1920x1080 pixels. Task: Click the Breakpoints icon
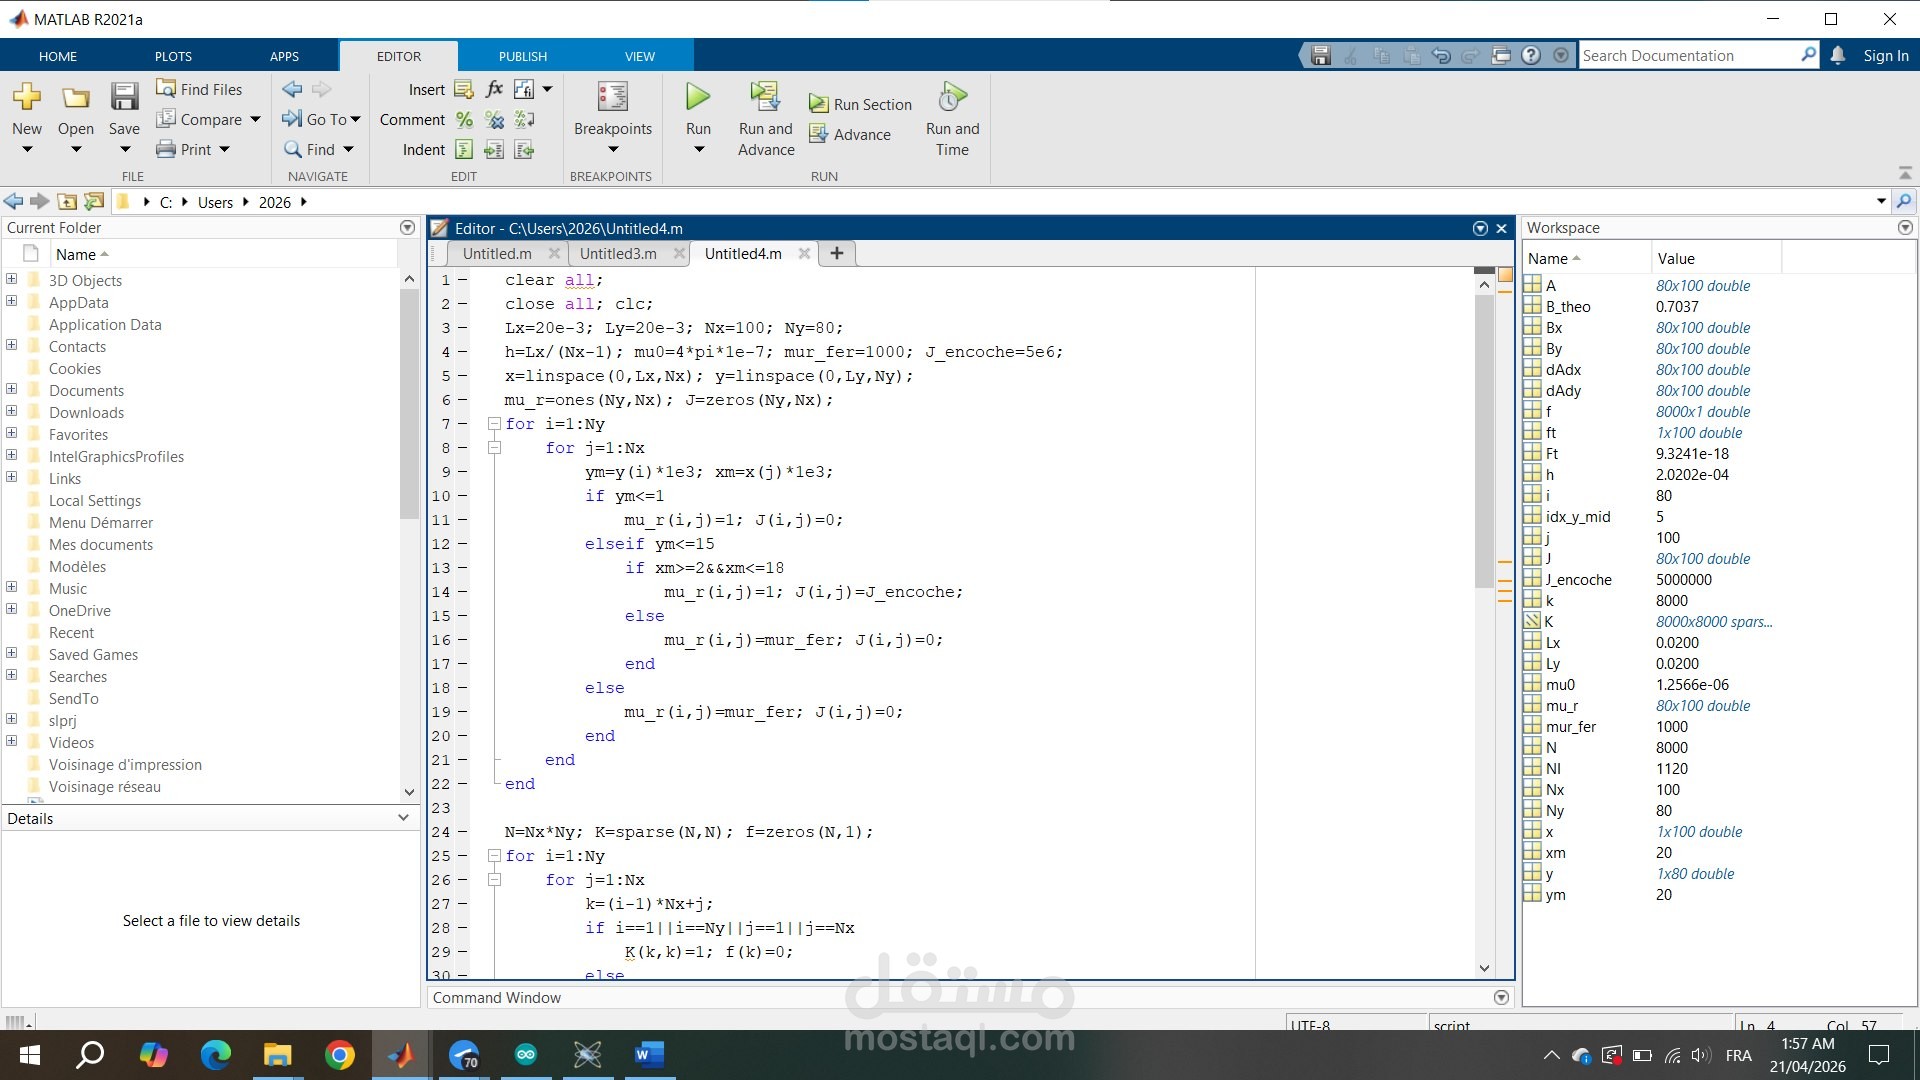(612, 97)
